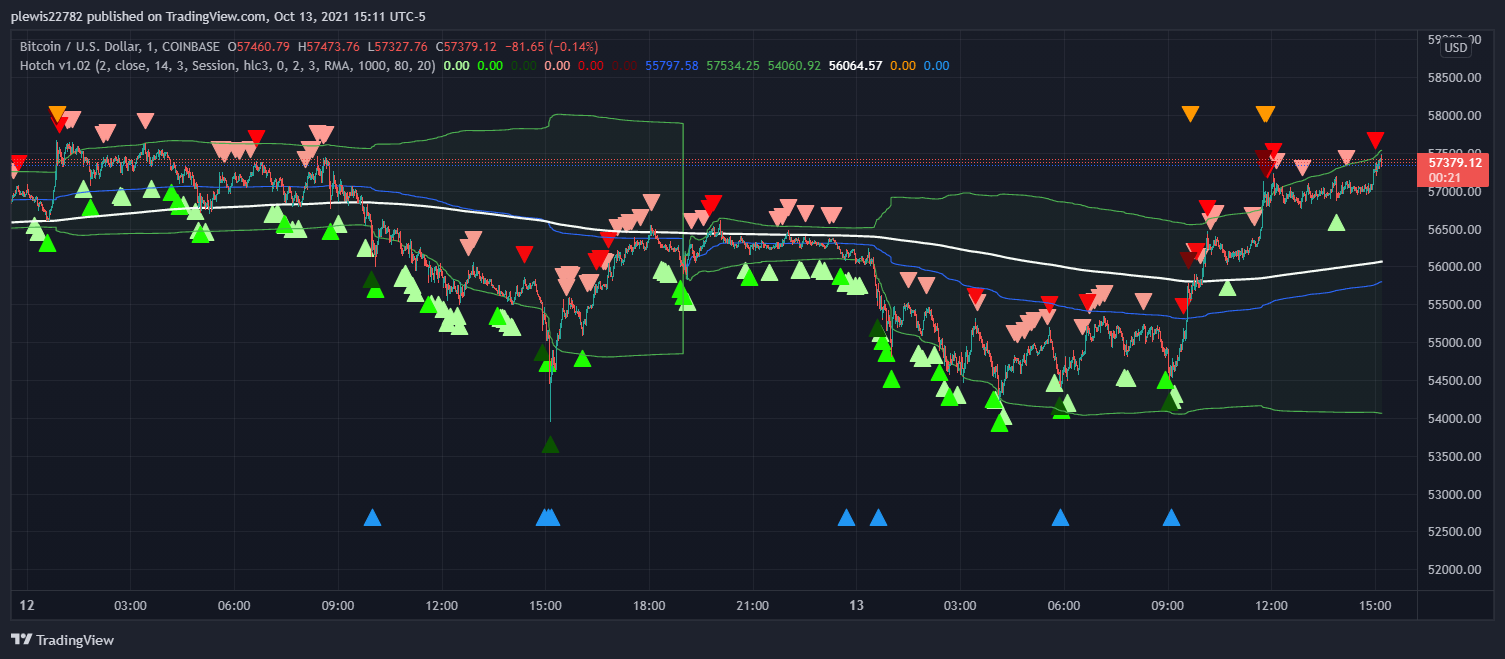Click the 54500.00 price axis label
1505x659 pixels.
coord(1454,382)
